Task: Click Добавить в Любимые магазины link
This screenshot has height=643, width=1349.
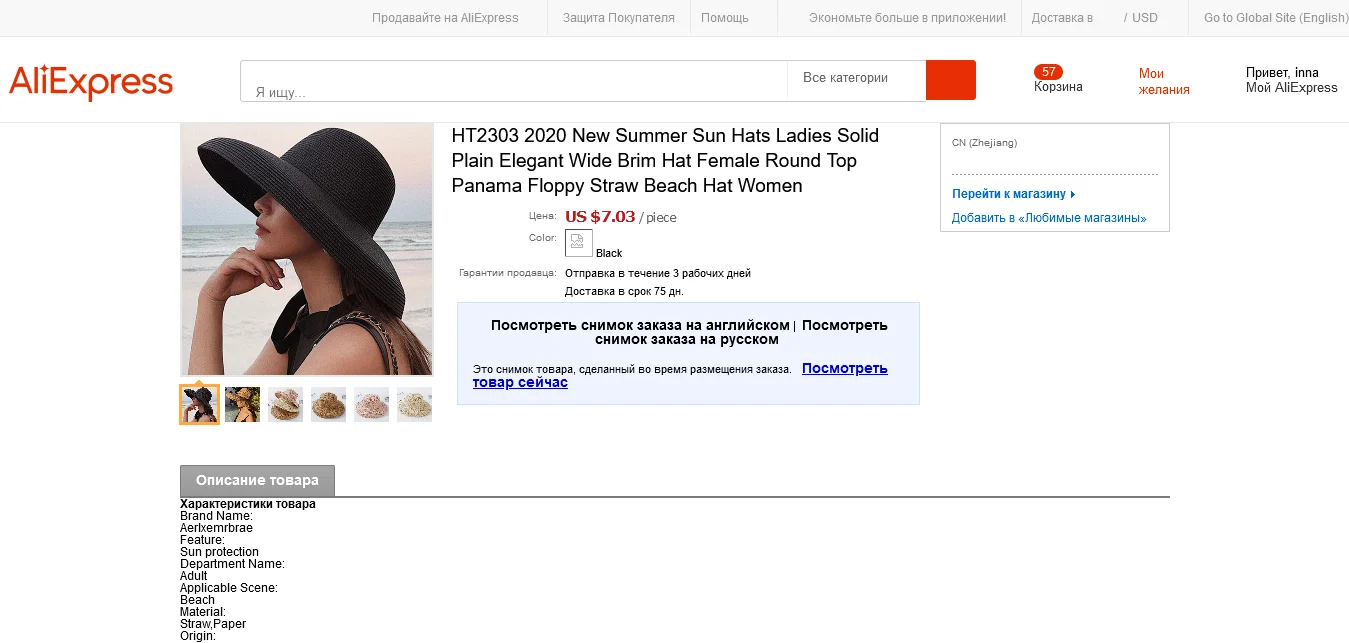Action: (x=1049, y=218)
